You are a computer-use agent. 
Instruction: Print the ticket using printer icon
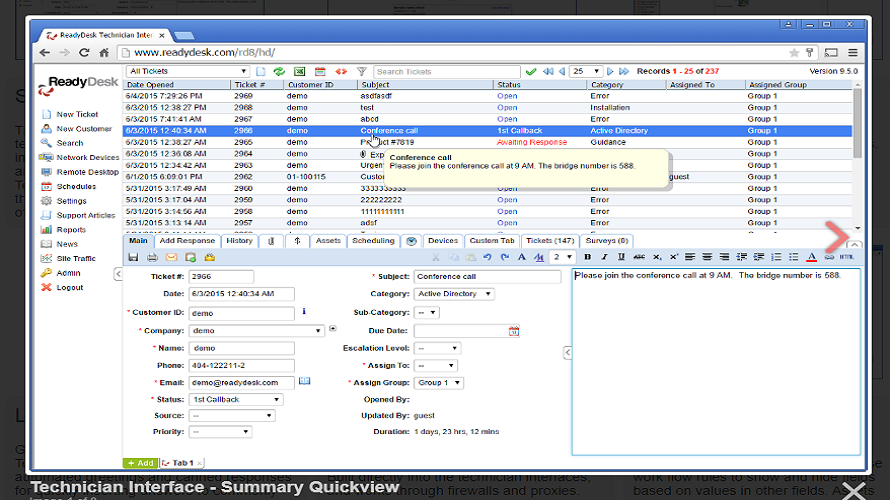pos(152,258)
